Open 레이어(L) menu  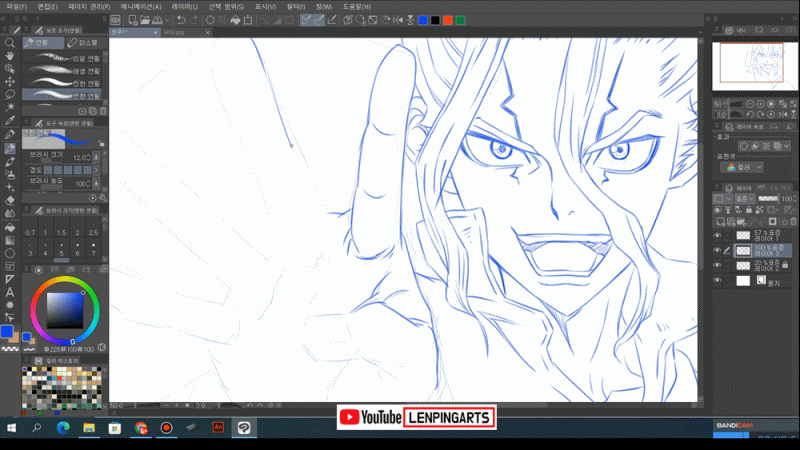[x=185, y=7]
